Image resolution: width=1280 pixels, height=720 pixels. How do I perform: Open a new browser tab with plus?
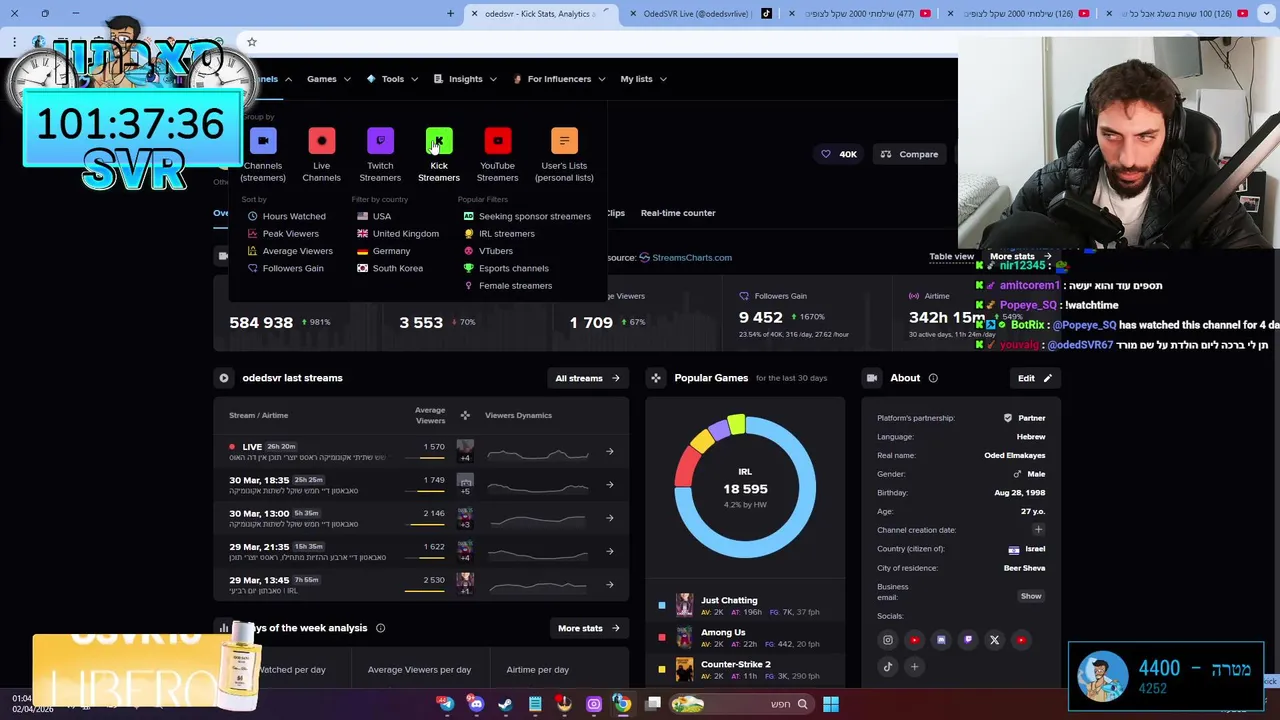[450, 14]
